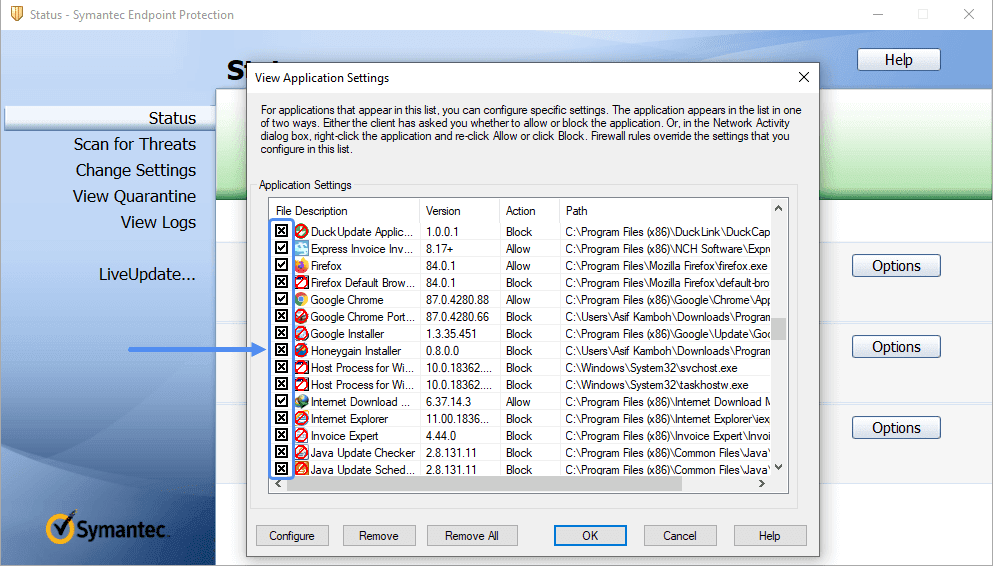Screen dimensions: 993x566
Task: Click the list's scroll down arrow
Action: (x=778, y=468)
